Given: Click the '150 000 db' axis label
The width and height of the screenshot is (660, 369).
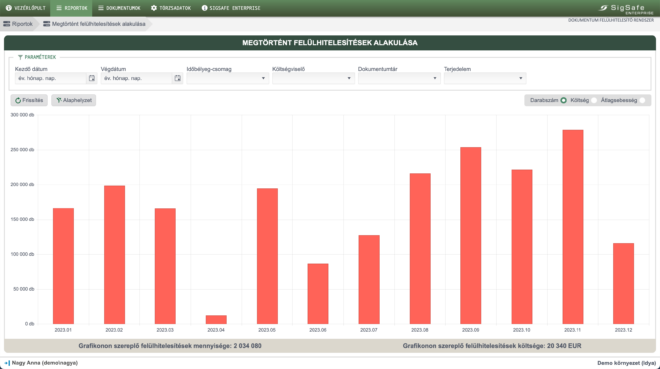Looking at the screenshot, I should [22, 220].
